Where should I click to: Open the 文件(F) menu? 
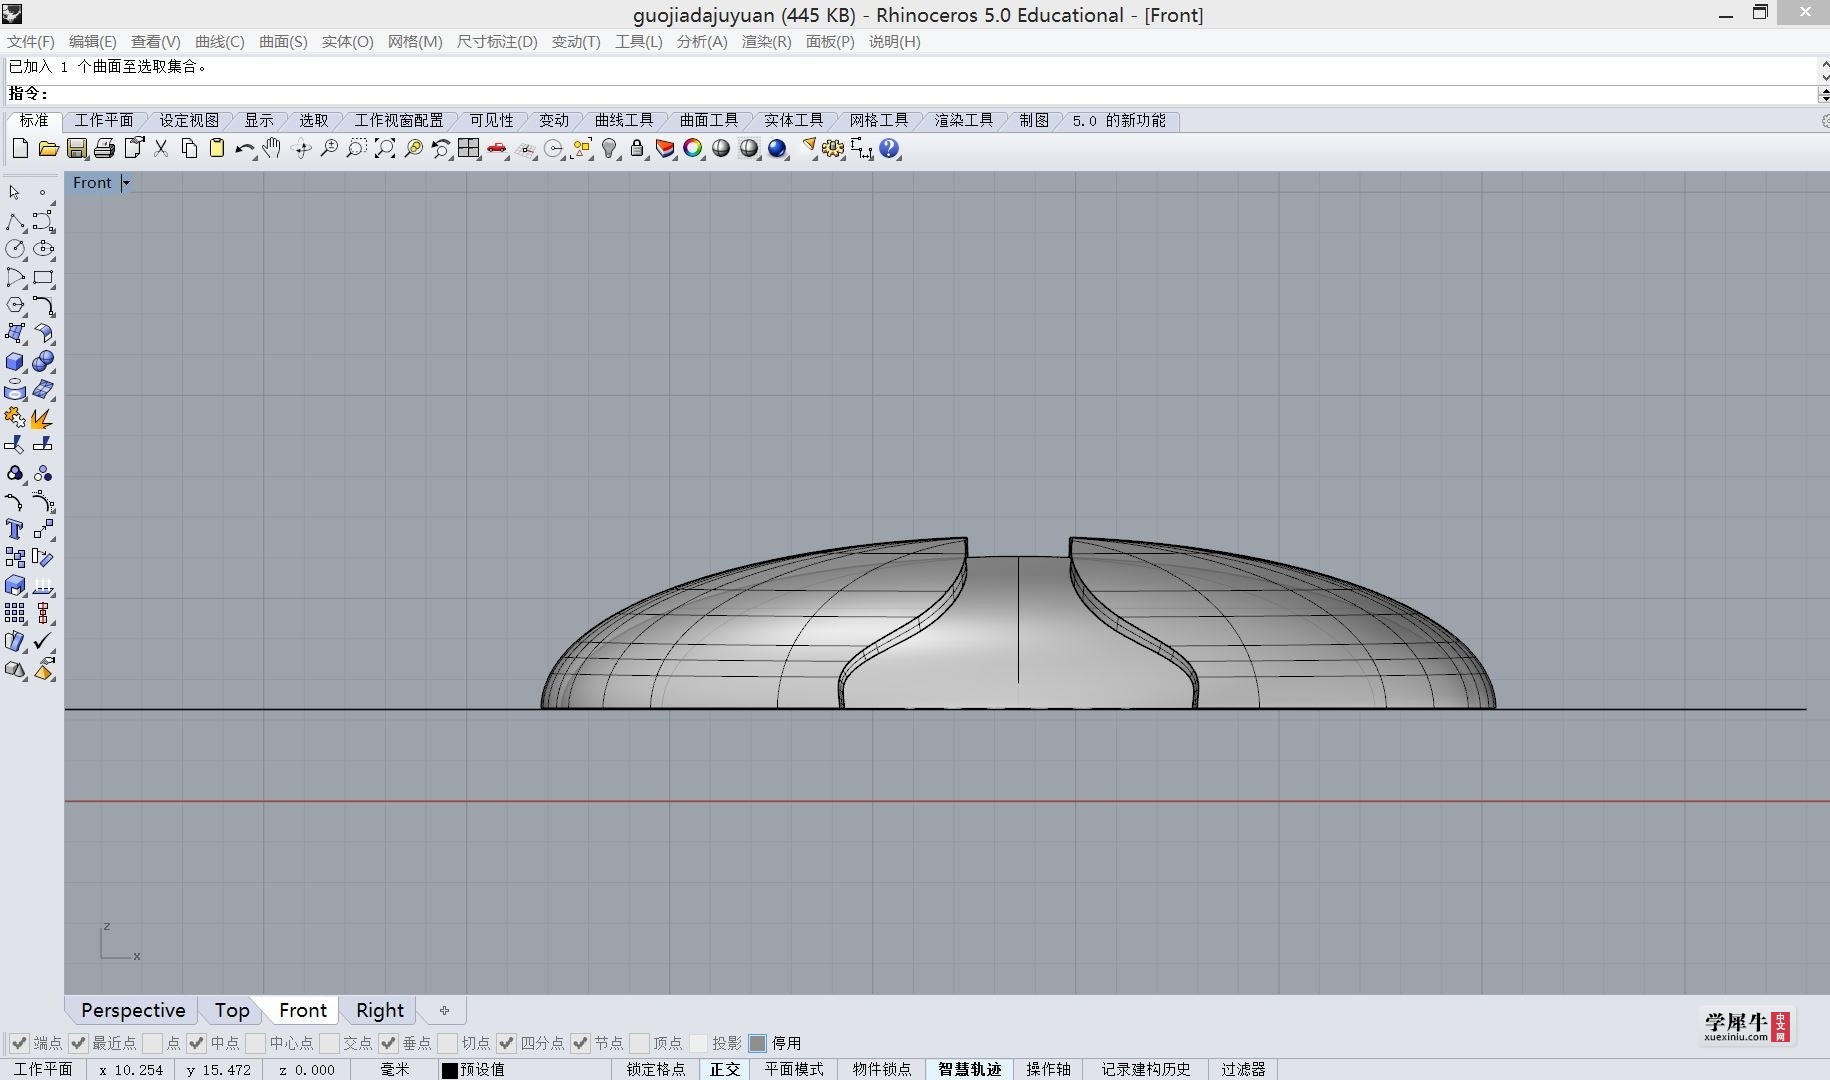tap(31, 41)
